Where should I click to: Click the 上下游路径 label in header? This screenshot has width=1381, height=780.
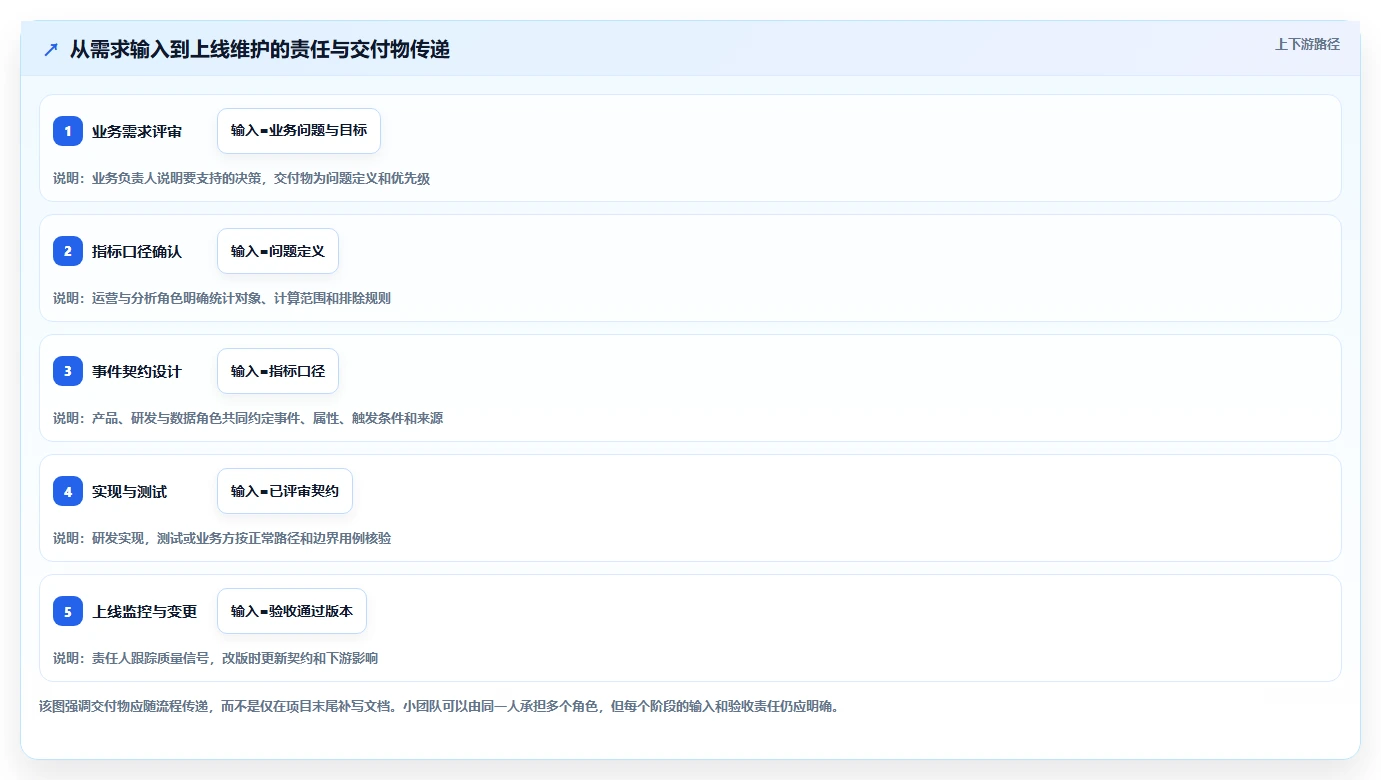click(x=1307, y=45)
